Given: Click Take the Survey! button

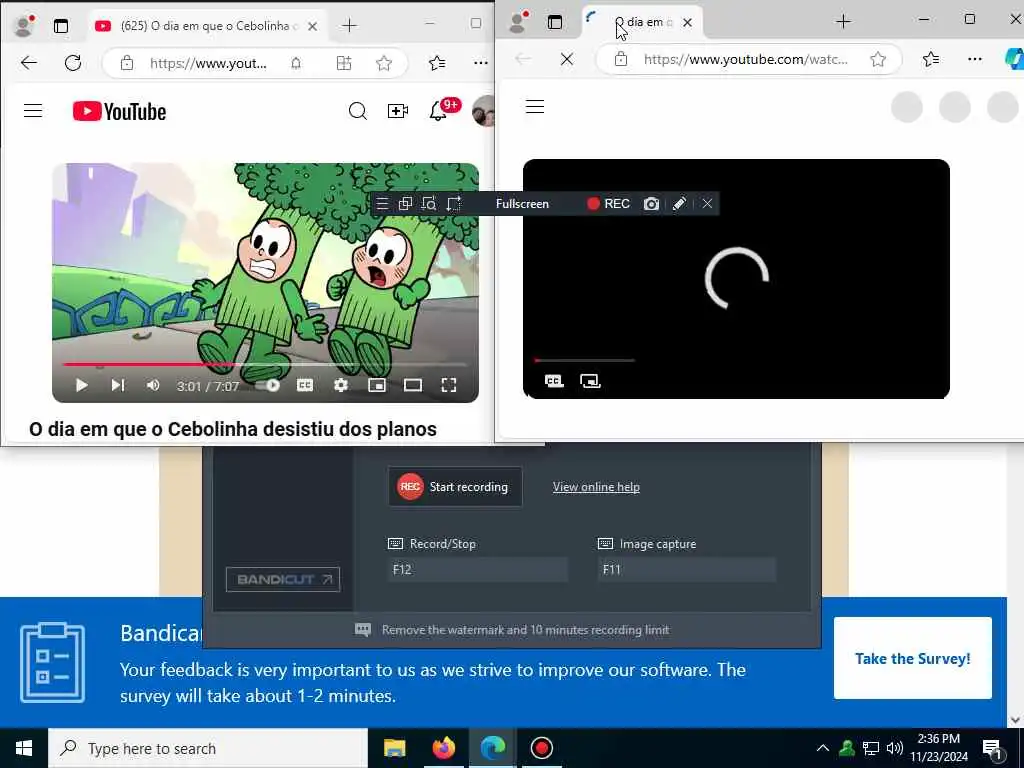Looking at the screenshot, I should tap(913, 658).
